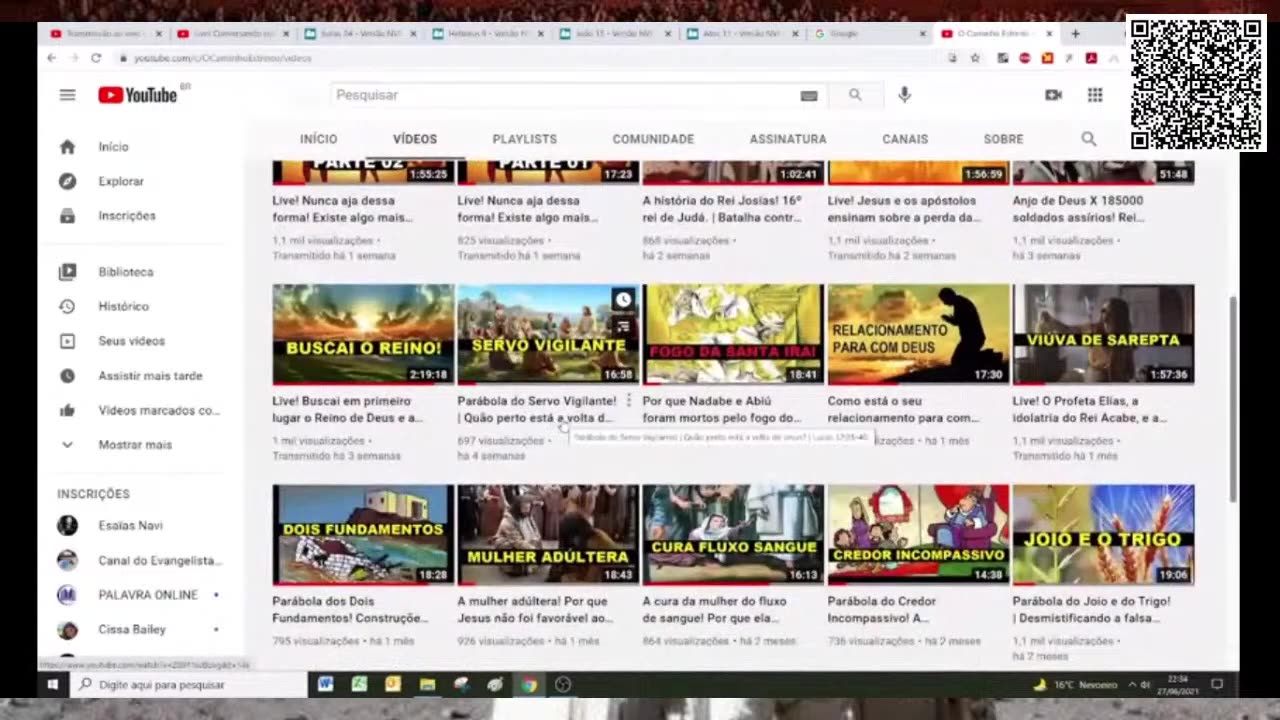Open Word from the taskbar
The height and width of the screenshot is (720, 1280).
325,685
